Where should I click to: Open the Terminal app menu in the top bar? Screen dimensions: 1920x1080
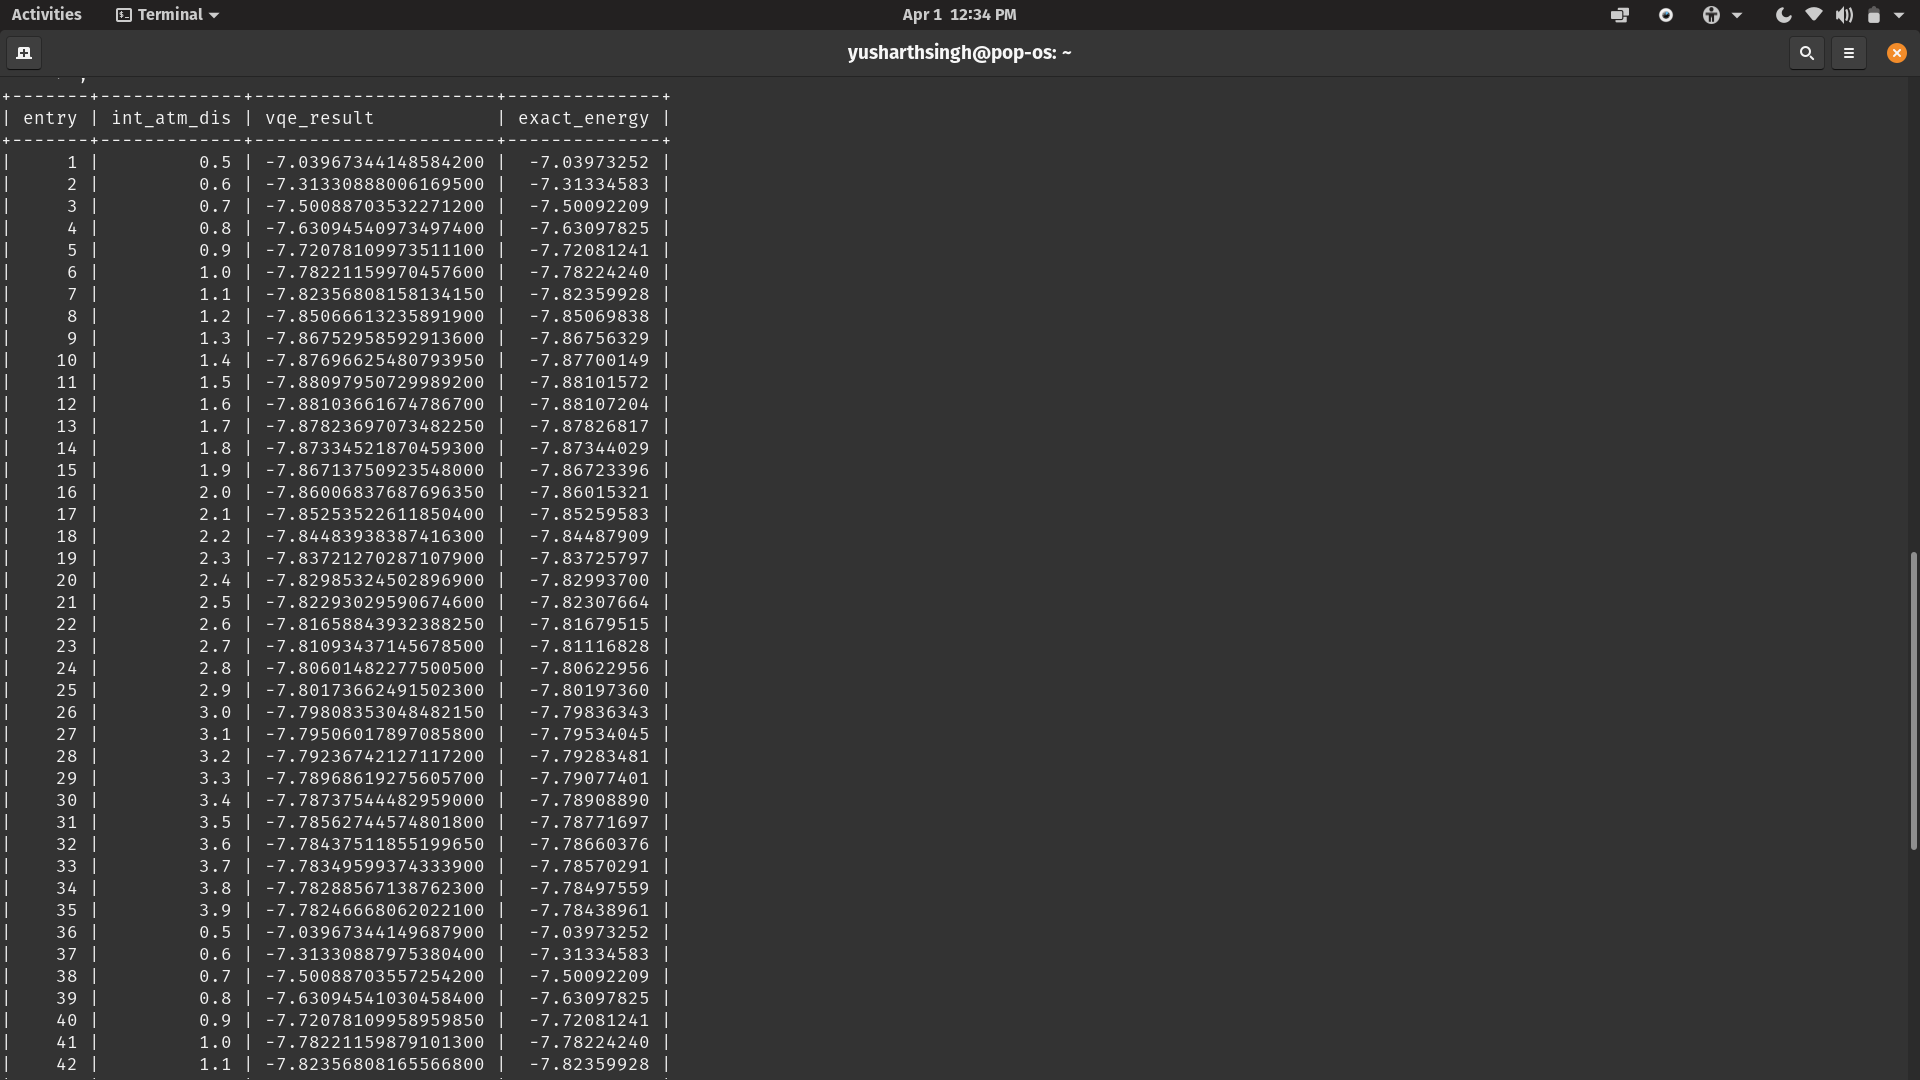point(167,14)
